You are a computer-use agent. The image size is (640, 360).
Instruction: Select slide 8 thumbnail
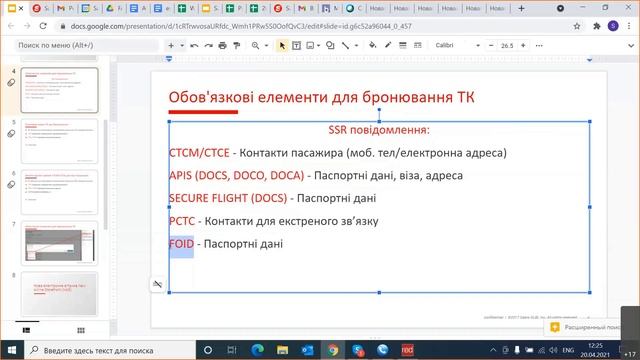(x=60, y=294)
